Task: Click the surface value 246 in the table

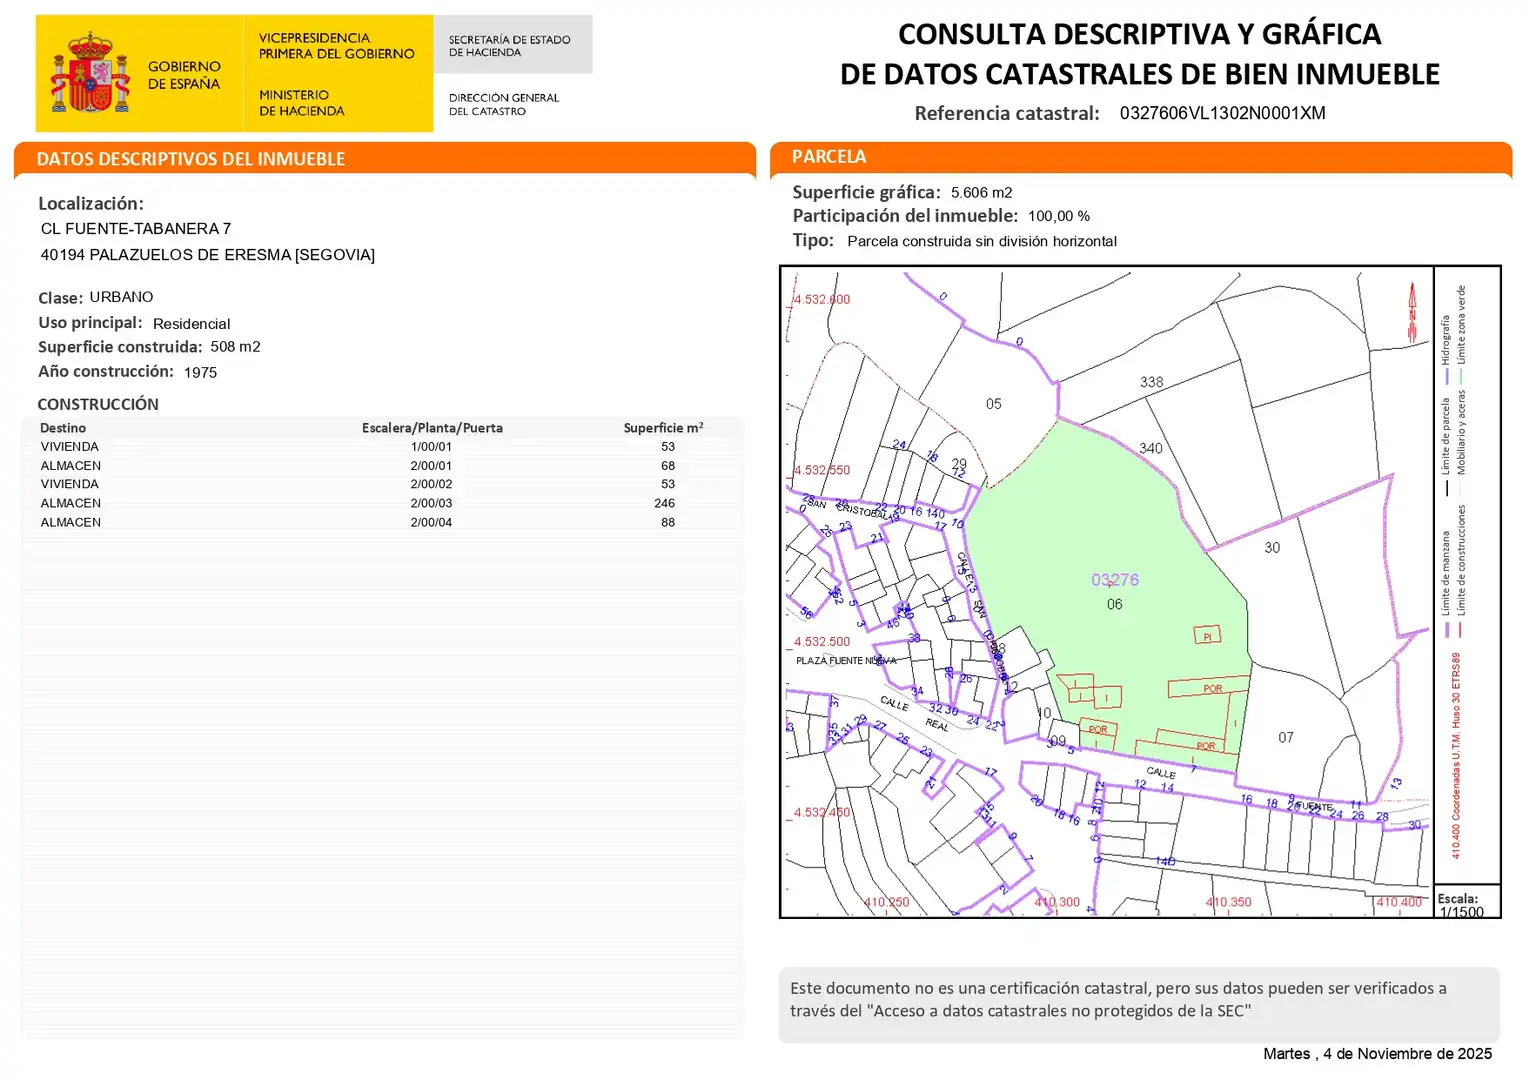Action: (x=665, y=503)
